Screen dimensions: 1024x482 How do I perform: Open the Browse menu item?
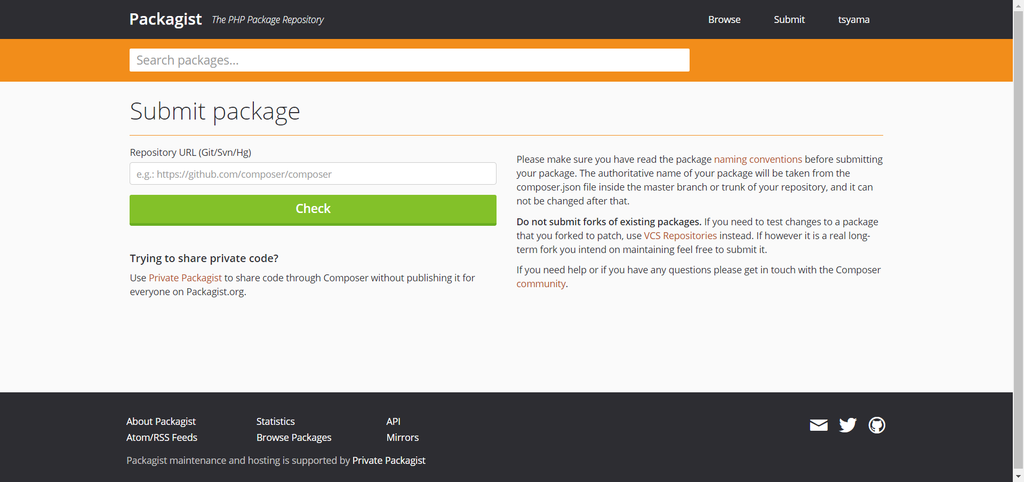(x=724, y=20)
